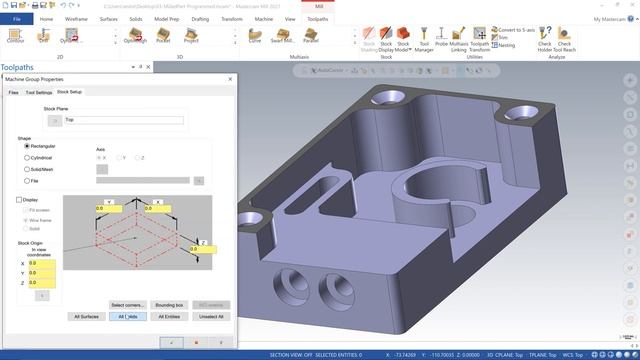Image resolution: width=640 pixels, height=360 pixels.
Task: Close the Machine Group Properties dialog
Action: pos(230,79)
